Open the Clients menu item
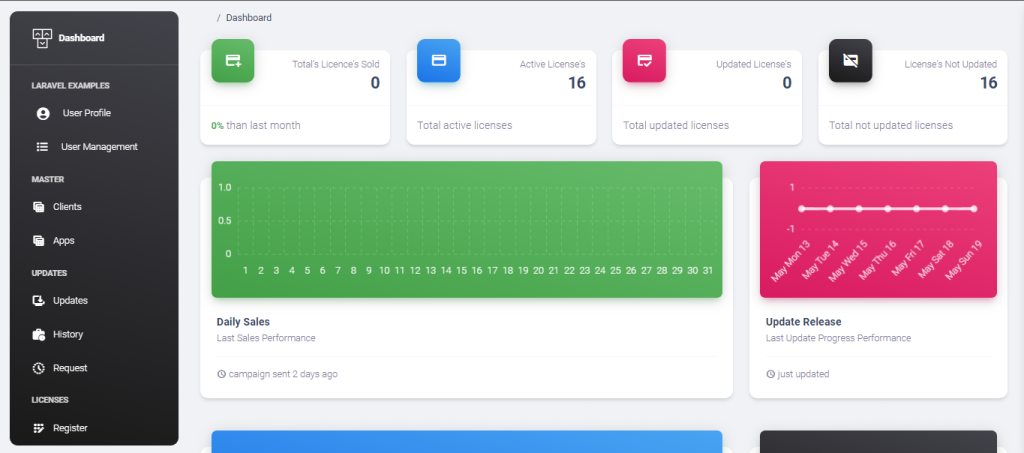 point(67,207)
